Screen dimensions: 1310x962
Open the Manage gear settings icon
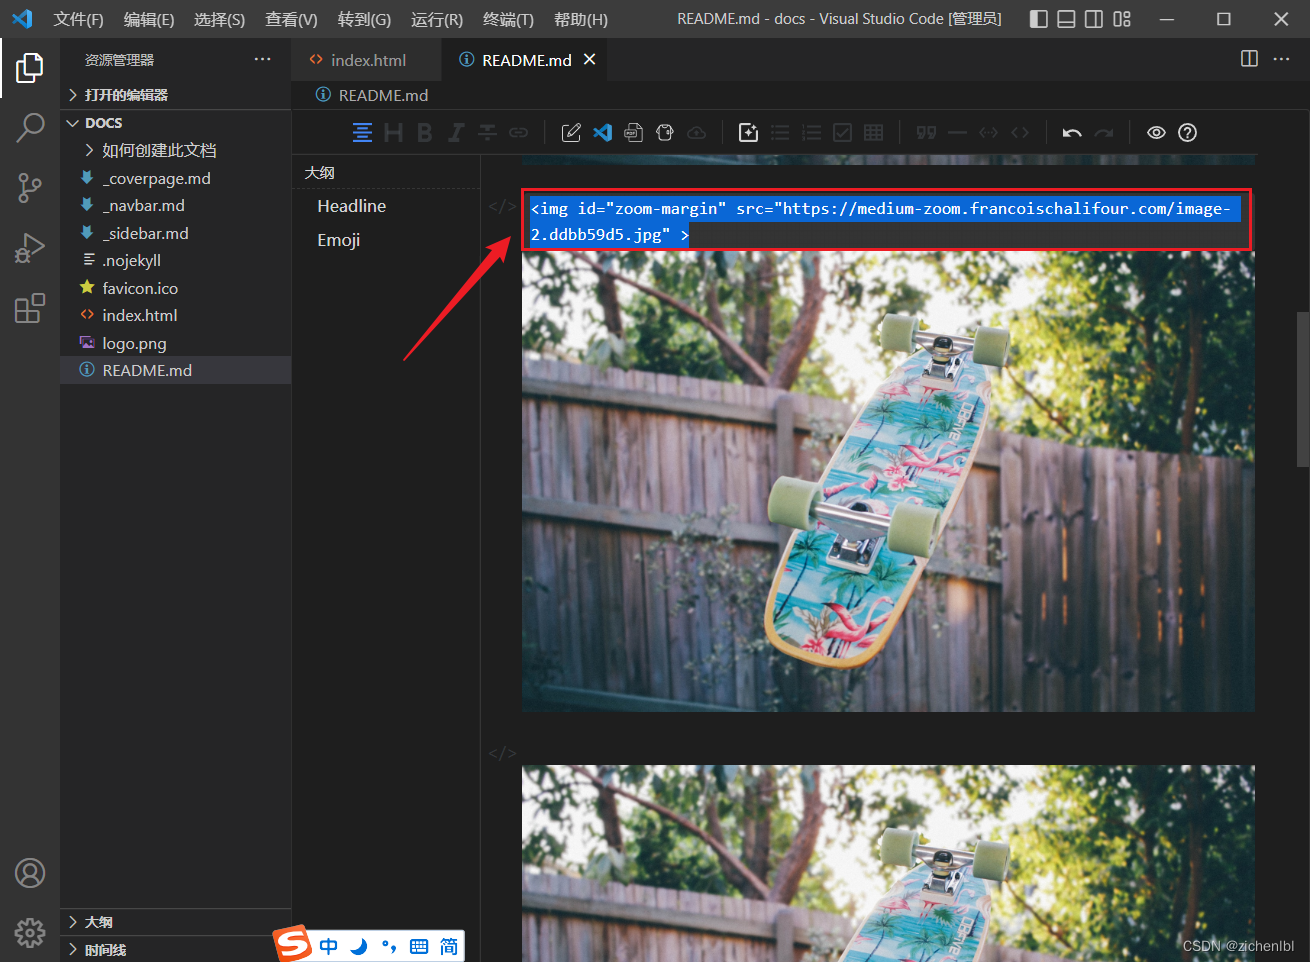click(30, 933)
